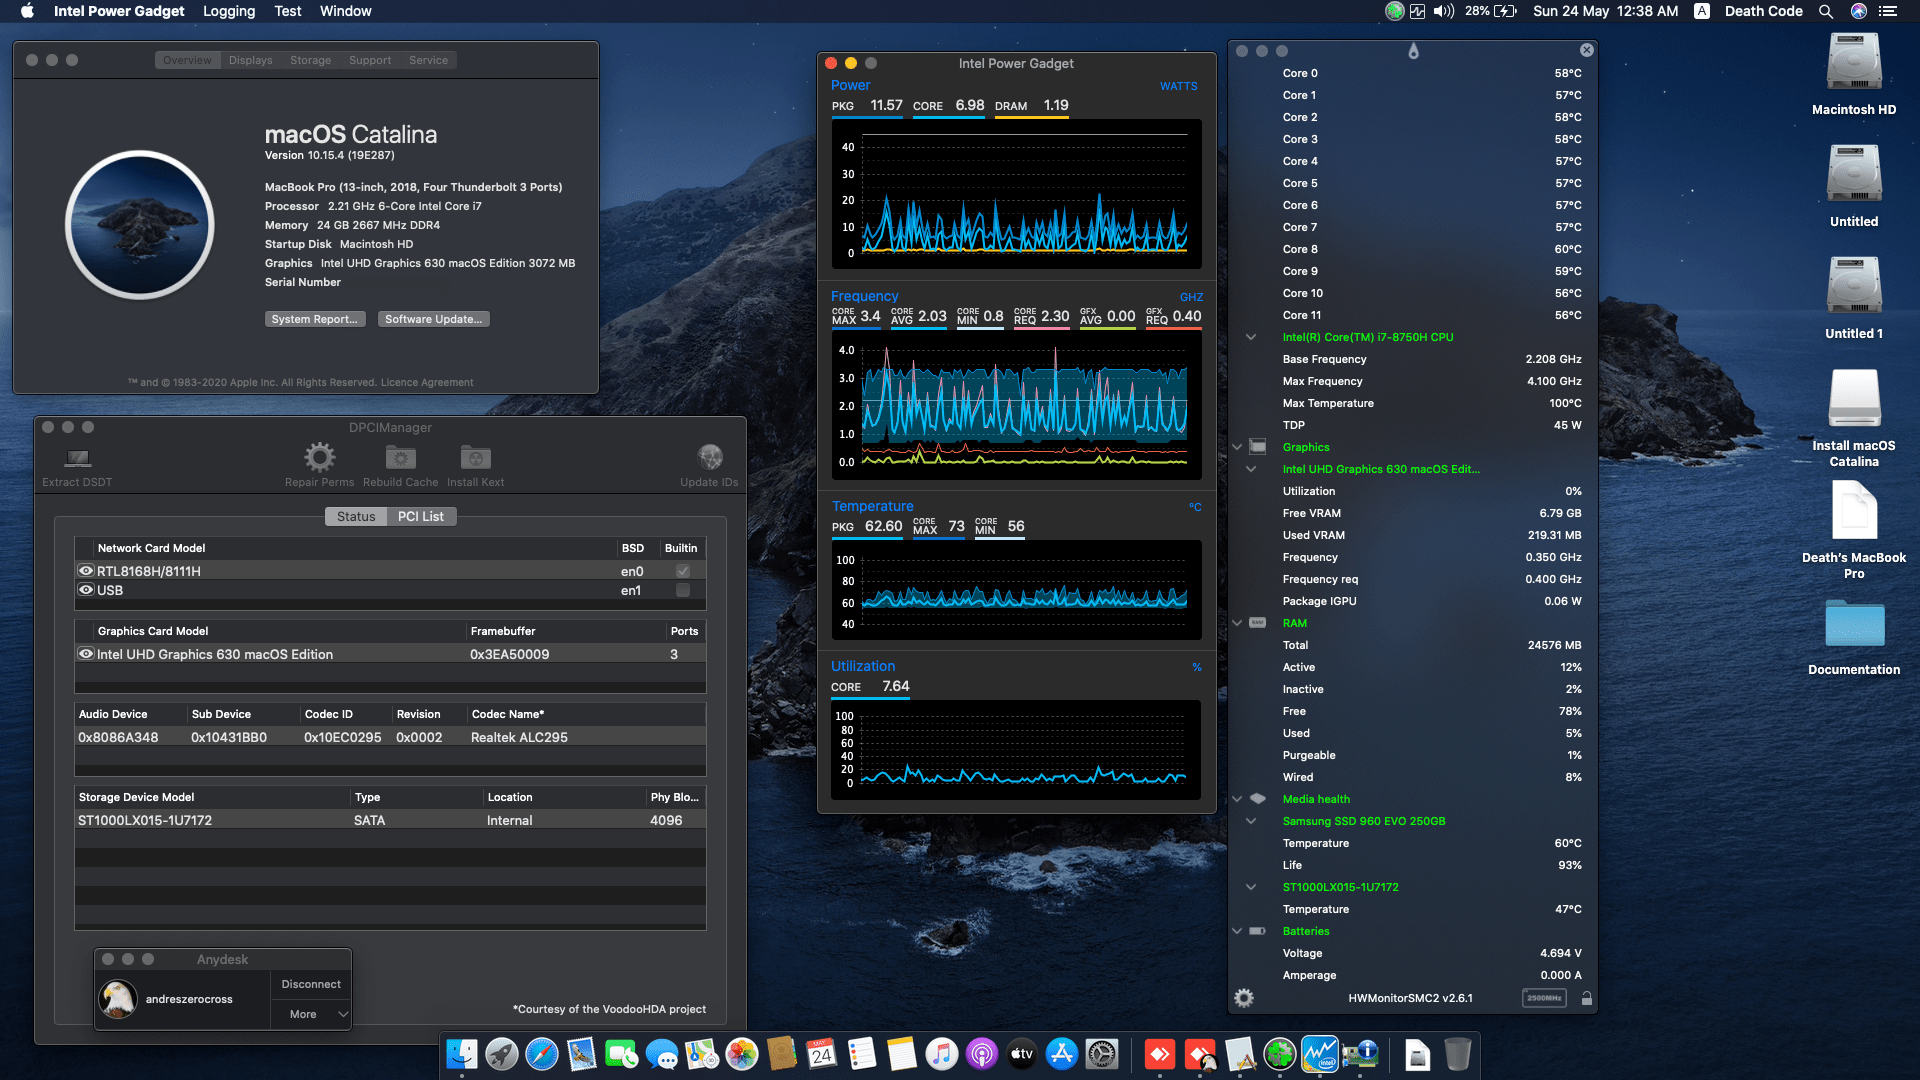Open the More dropdown in Anydesk
This screenshot has width=1920, height=1080.
310,1014
